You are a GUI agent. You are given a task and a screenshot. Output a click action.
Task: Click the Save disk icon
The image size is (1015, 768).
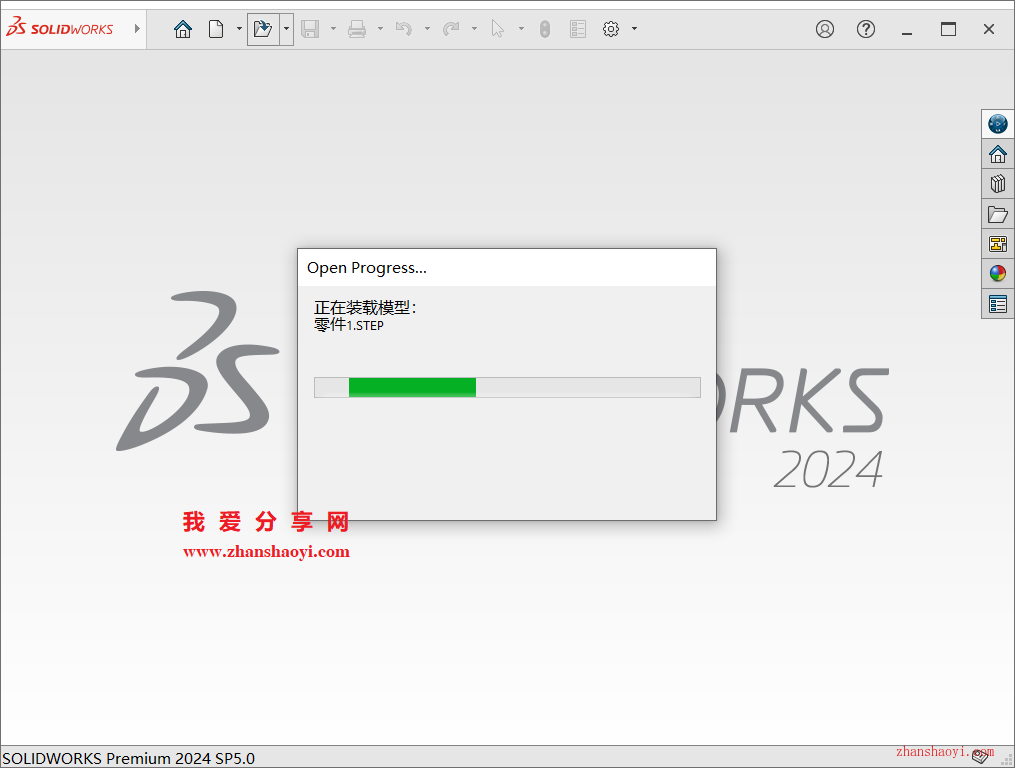point(310,29)
